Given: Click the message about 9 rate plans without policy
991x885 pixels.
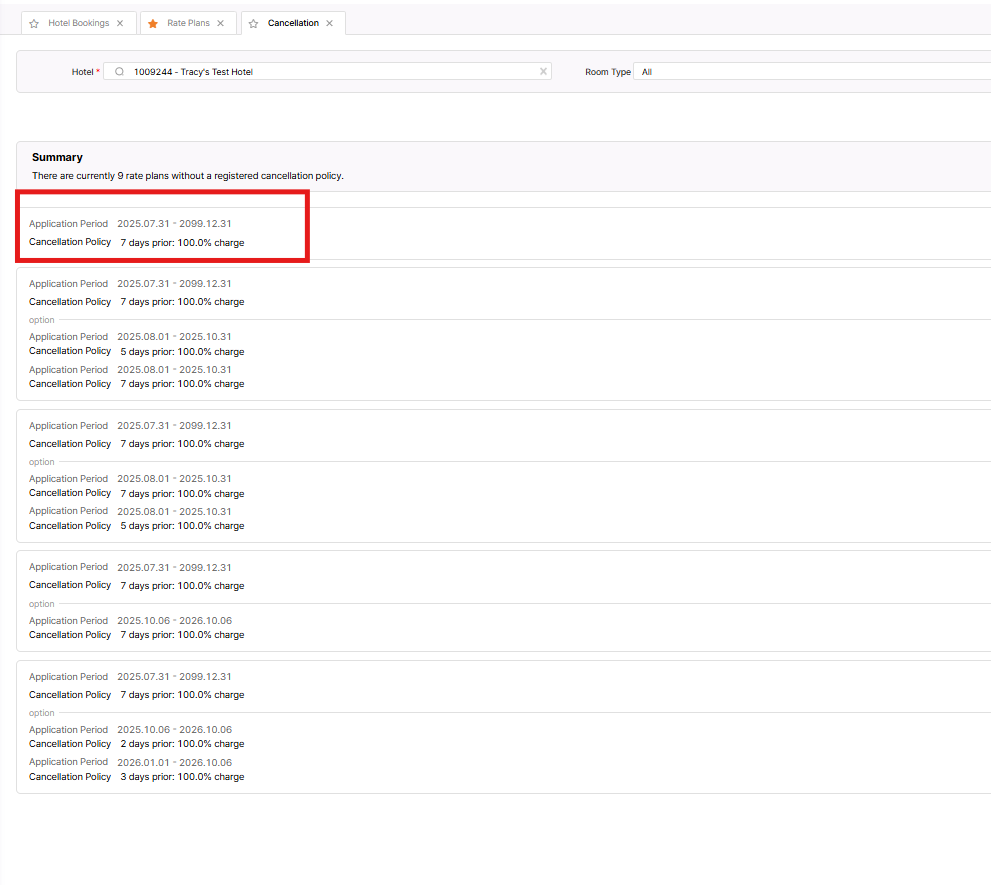Looking at the screenshot, I should (187, 176).
